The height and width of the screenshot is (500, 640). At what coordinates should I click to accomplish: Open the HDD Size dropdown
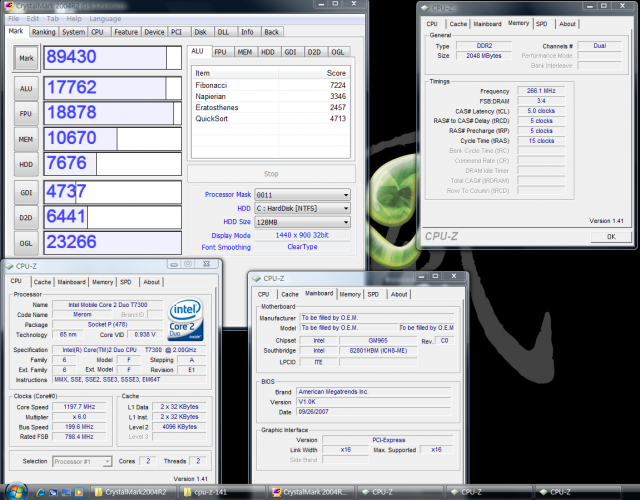coord(302,222)
